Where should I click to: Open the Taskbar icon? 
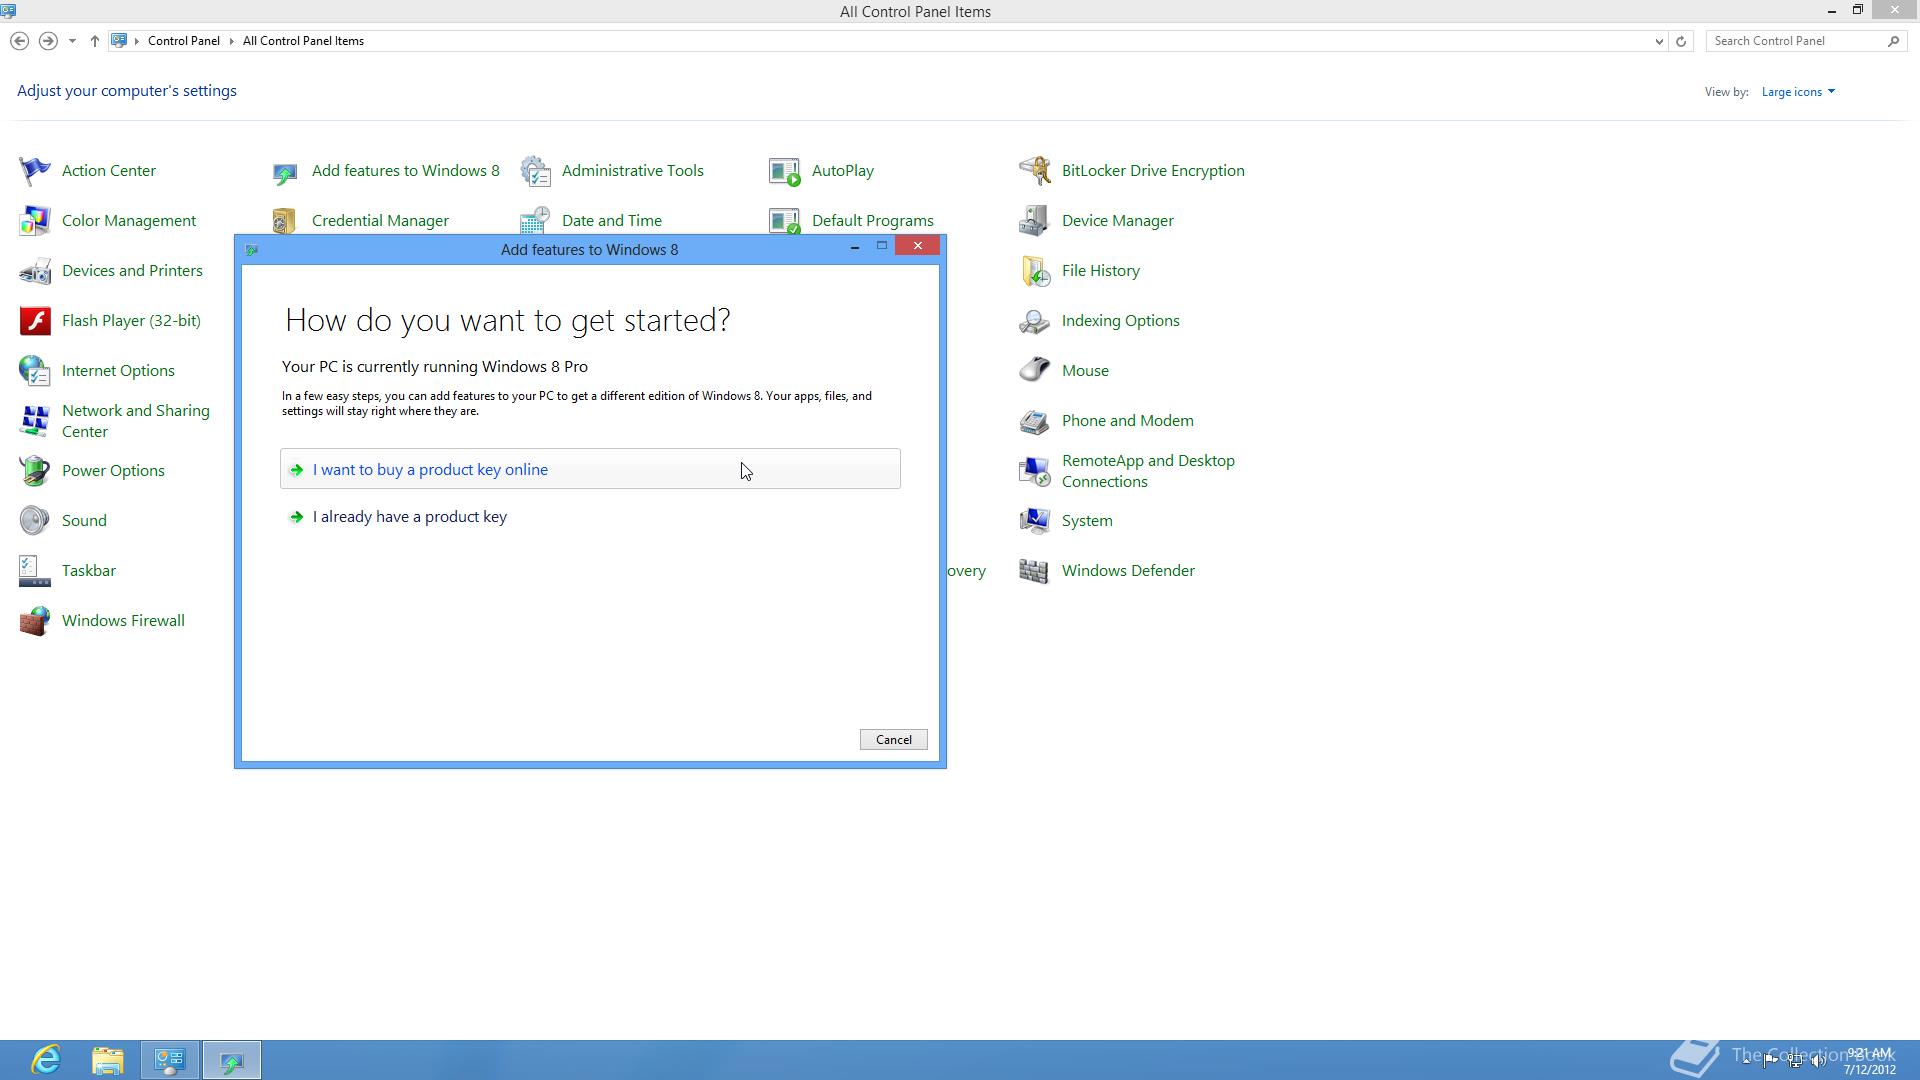click(x=35, y=571)
